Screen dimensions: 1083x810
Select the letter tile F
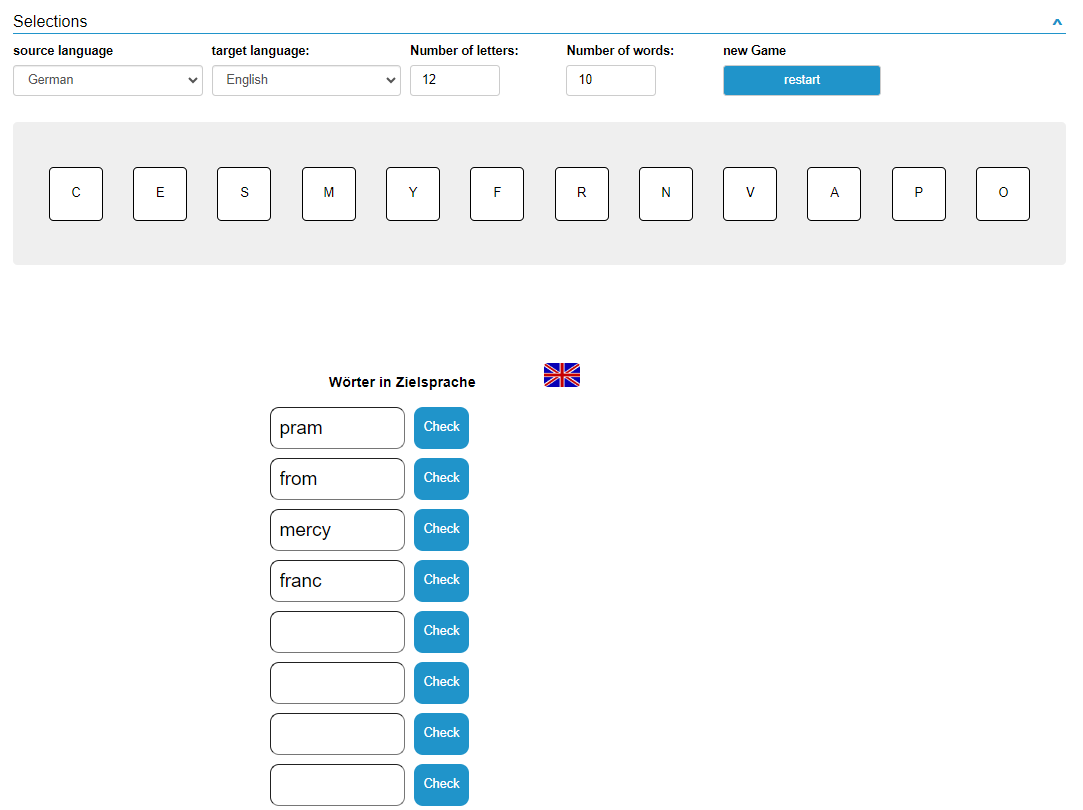tap(497, 194)
